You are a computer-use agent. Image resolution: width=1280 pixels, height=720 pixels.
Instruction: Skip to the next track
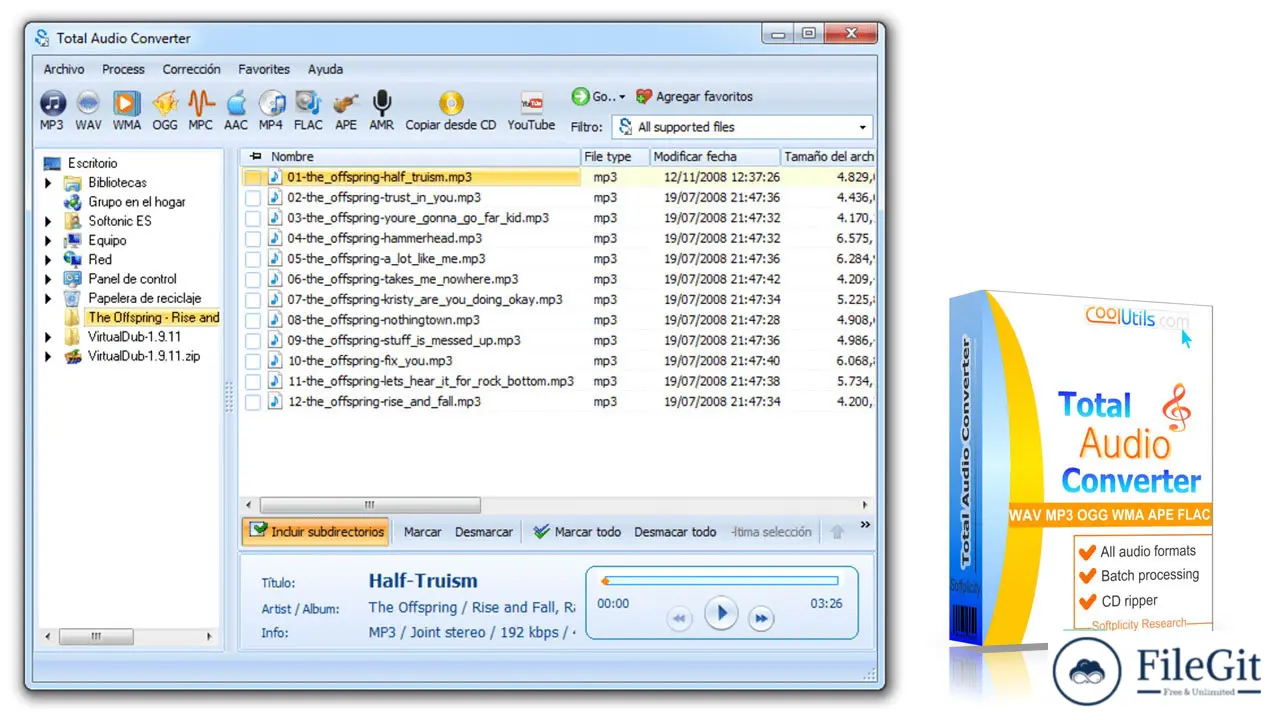pyautogui.click(x=761, y=619)
